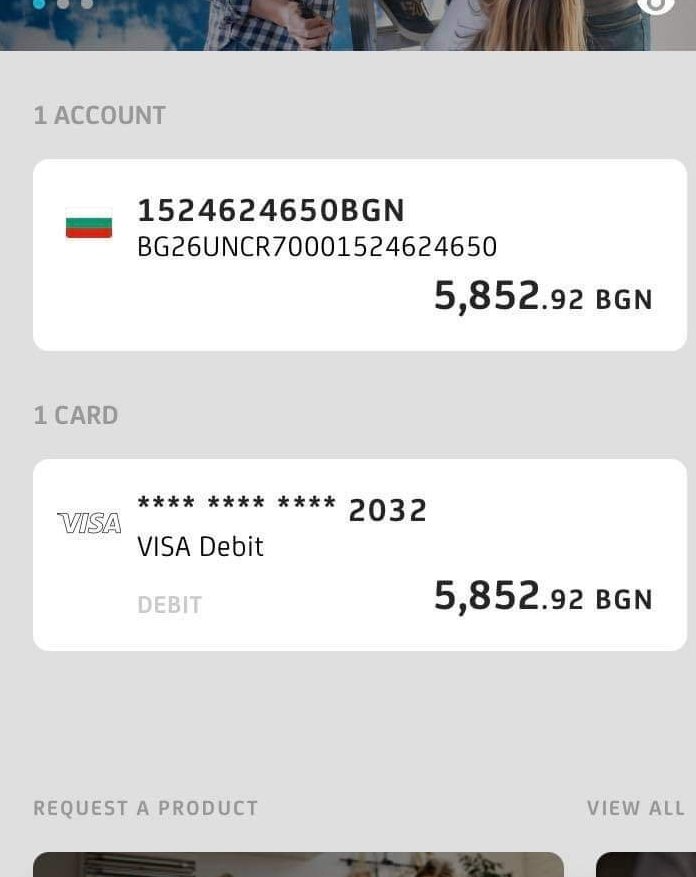
Task: Select the third carousel page dot
Action: click(86, 4)
